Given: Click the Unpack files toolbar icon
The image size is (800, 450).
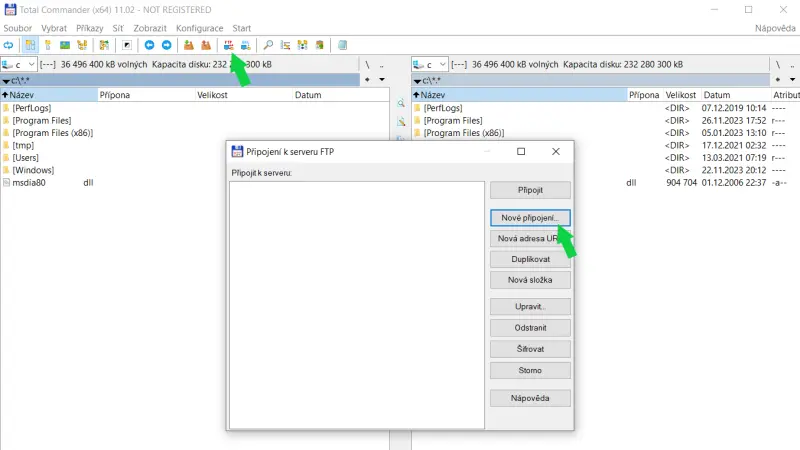Looking at the screenshot, I should click(206, 45).
